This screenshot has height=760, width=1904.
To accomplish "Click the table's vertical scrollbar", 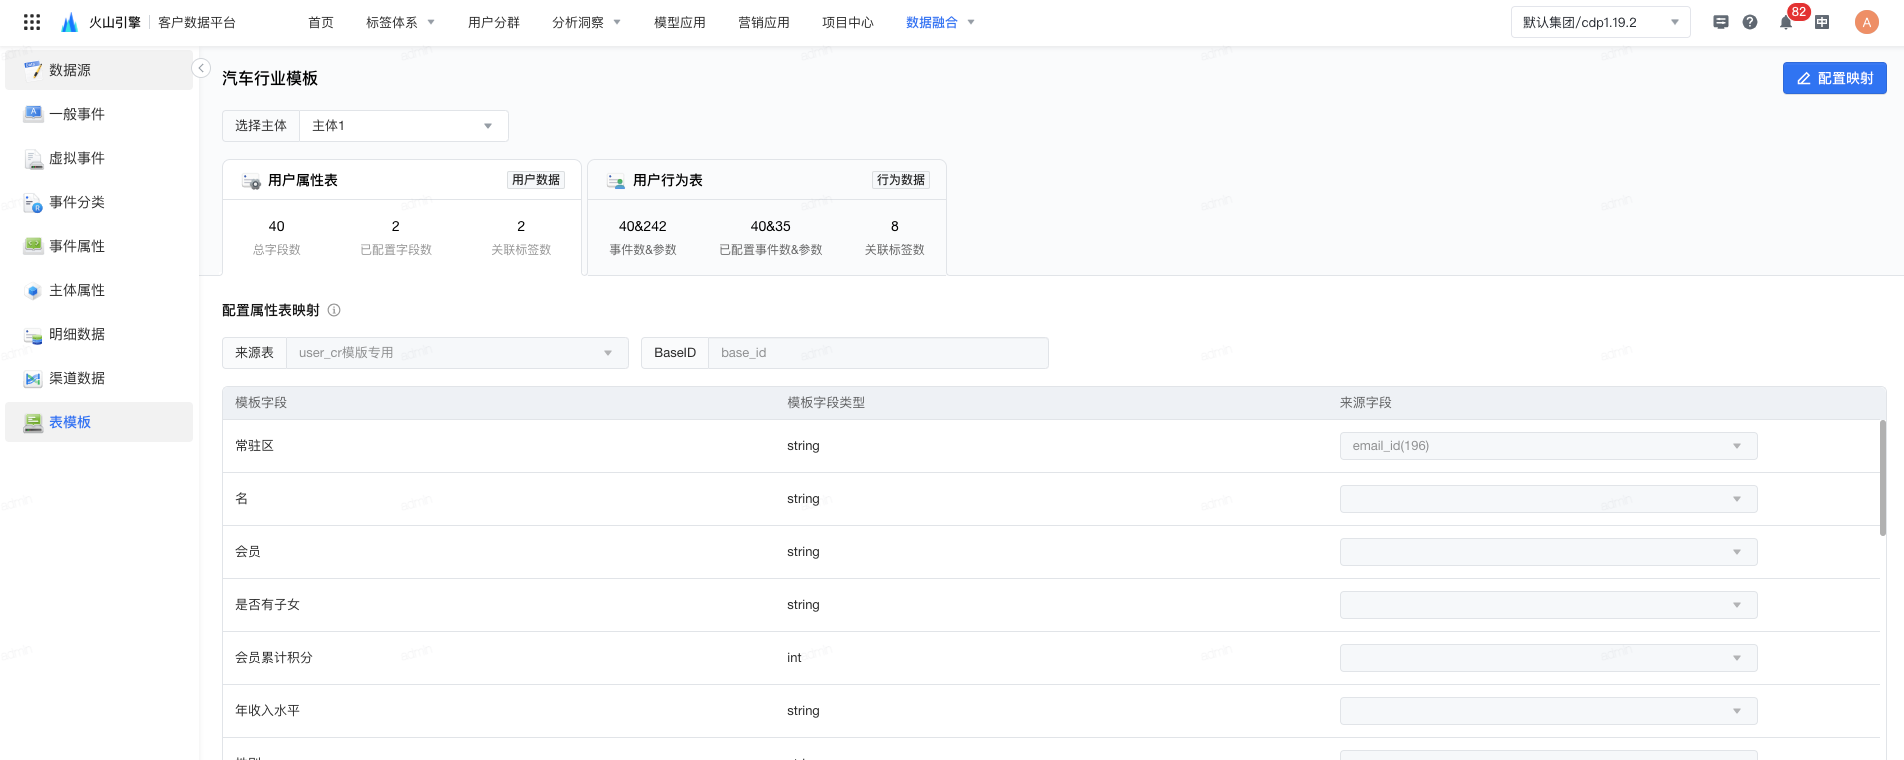I will [1882, 478].
